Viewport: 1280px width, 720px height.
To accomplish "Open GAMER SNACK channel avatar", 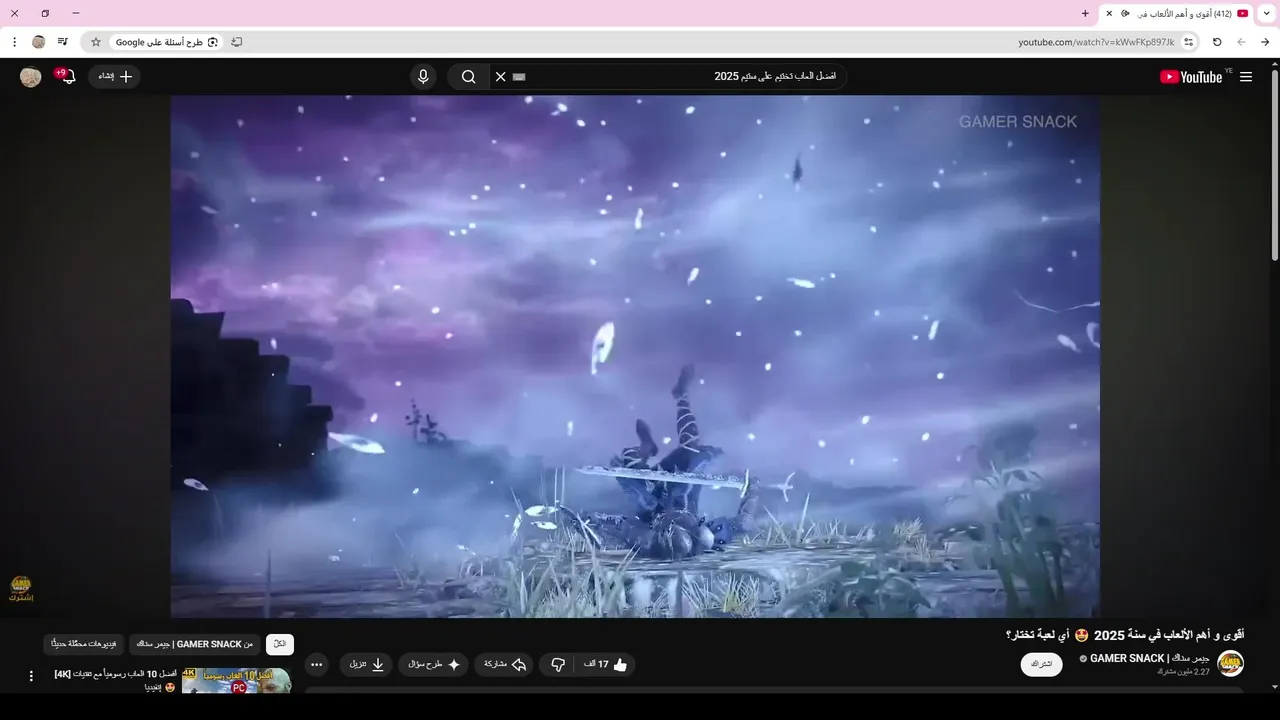I will pos(1230,664).
